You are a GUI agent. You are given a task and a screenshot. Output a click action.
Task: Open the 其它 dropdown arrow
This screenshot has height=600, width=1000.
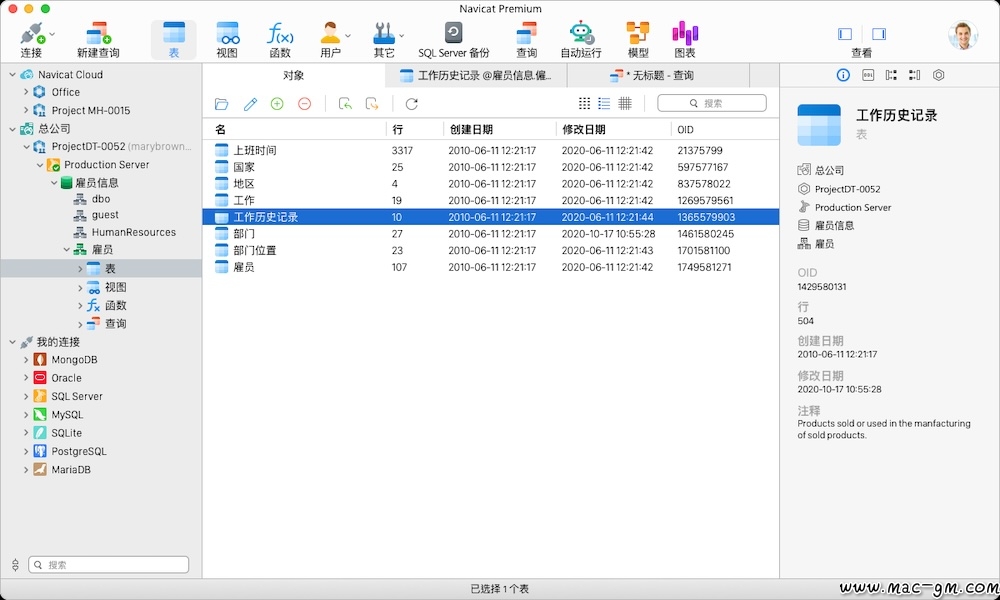(x=402, y=36)
